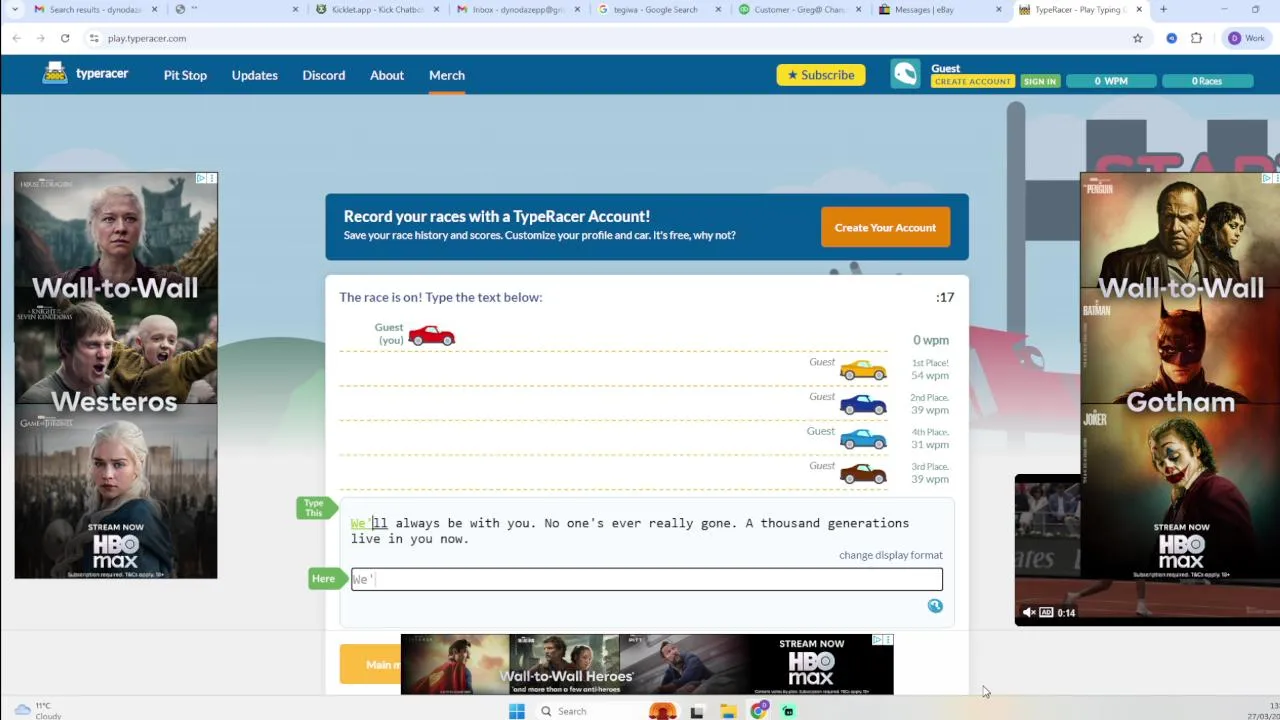The width and height of the screenshot is (1280, 720).
Task: Mute the video ad in the corner
Action: tap(1029, 612)
